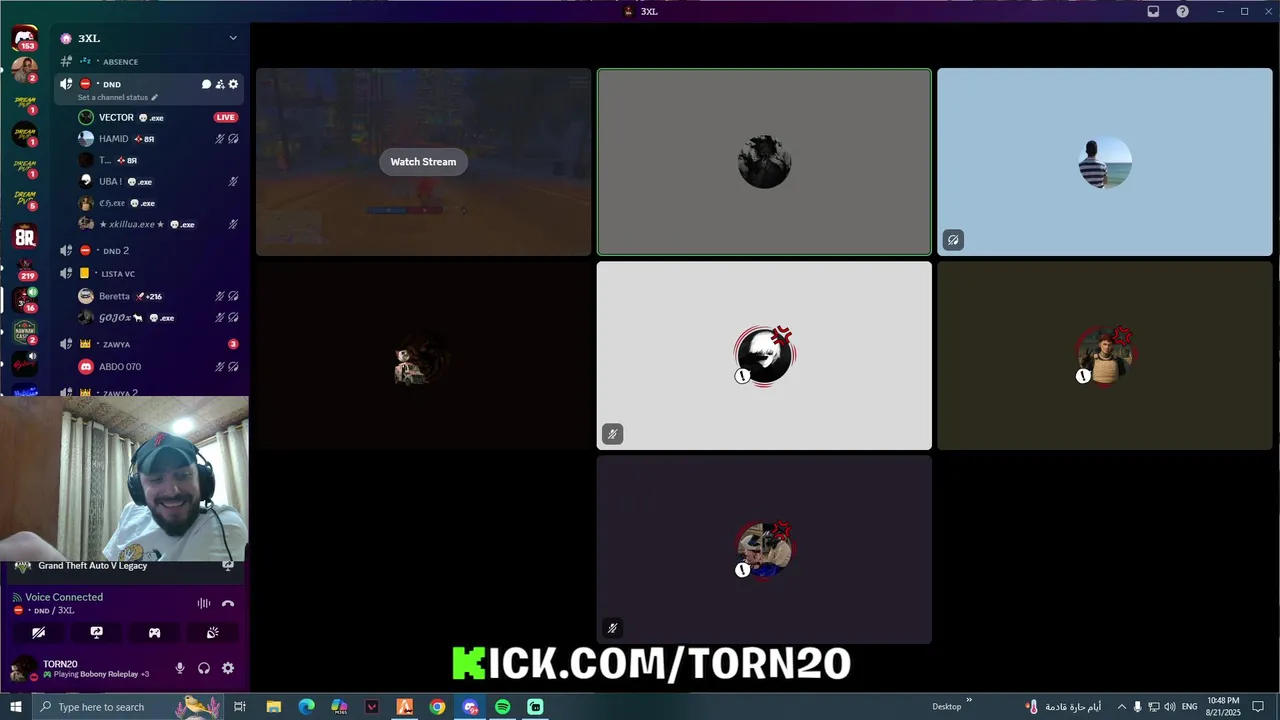
Task: Select the olive-colored participant tile
Action: pyautogui.click(x=1105, y=356)
